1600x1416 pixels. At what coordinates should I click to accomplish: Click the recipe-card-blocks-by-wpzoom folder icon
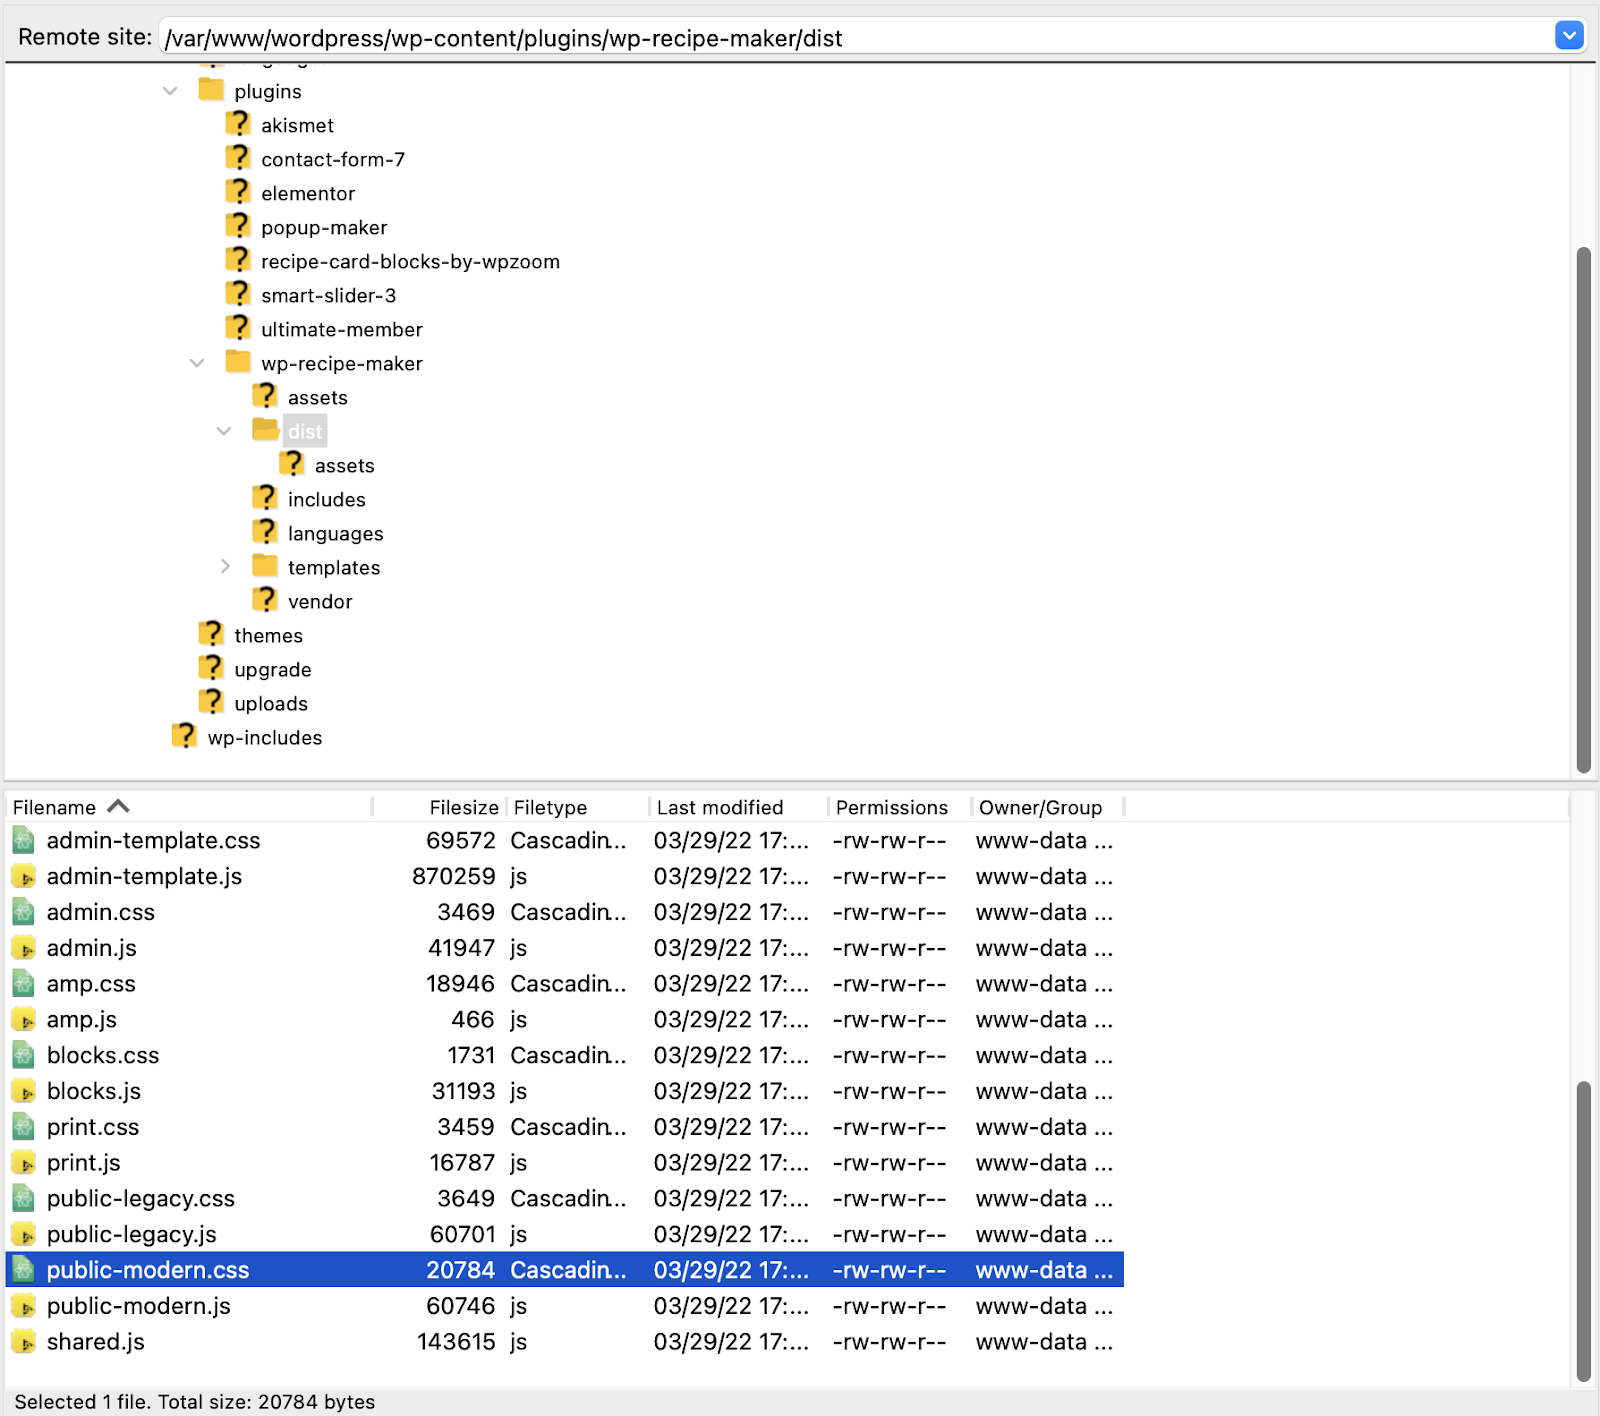point(238,260)
